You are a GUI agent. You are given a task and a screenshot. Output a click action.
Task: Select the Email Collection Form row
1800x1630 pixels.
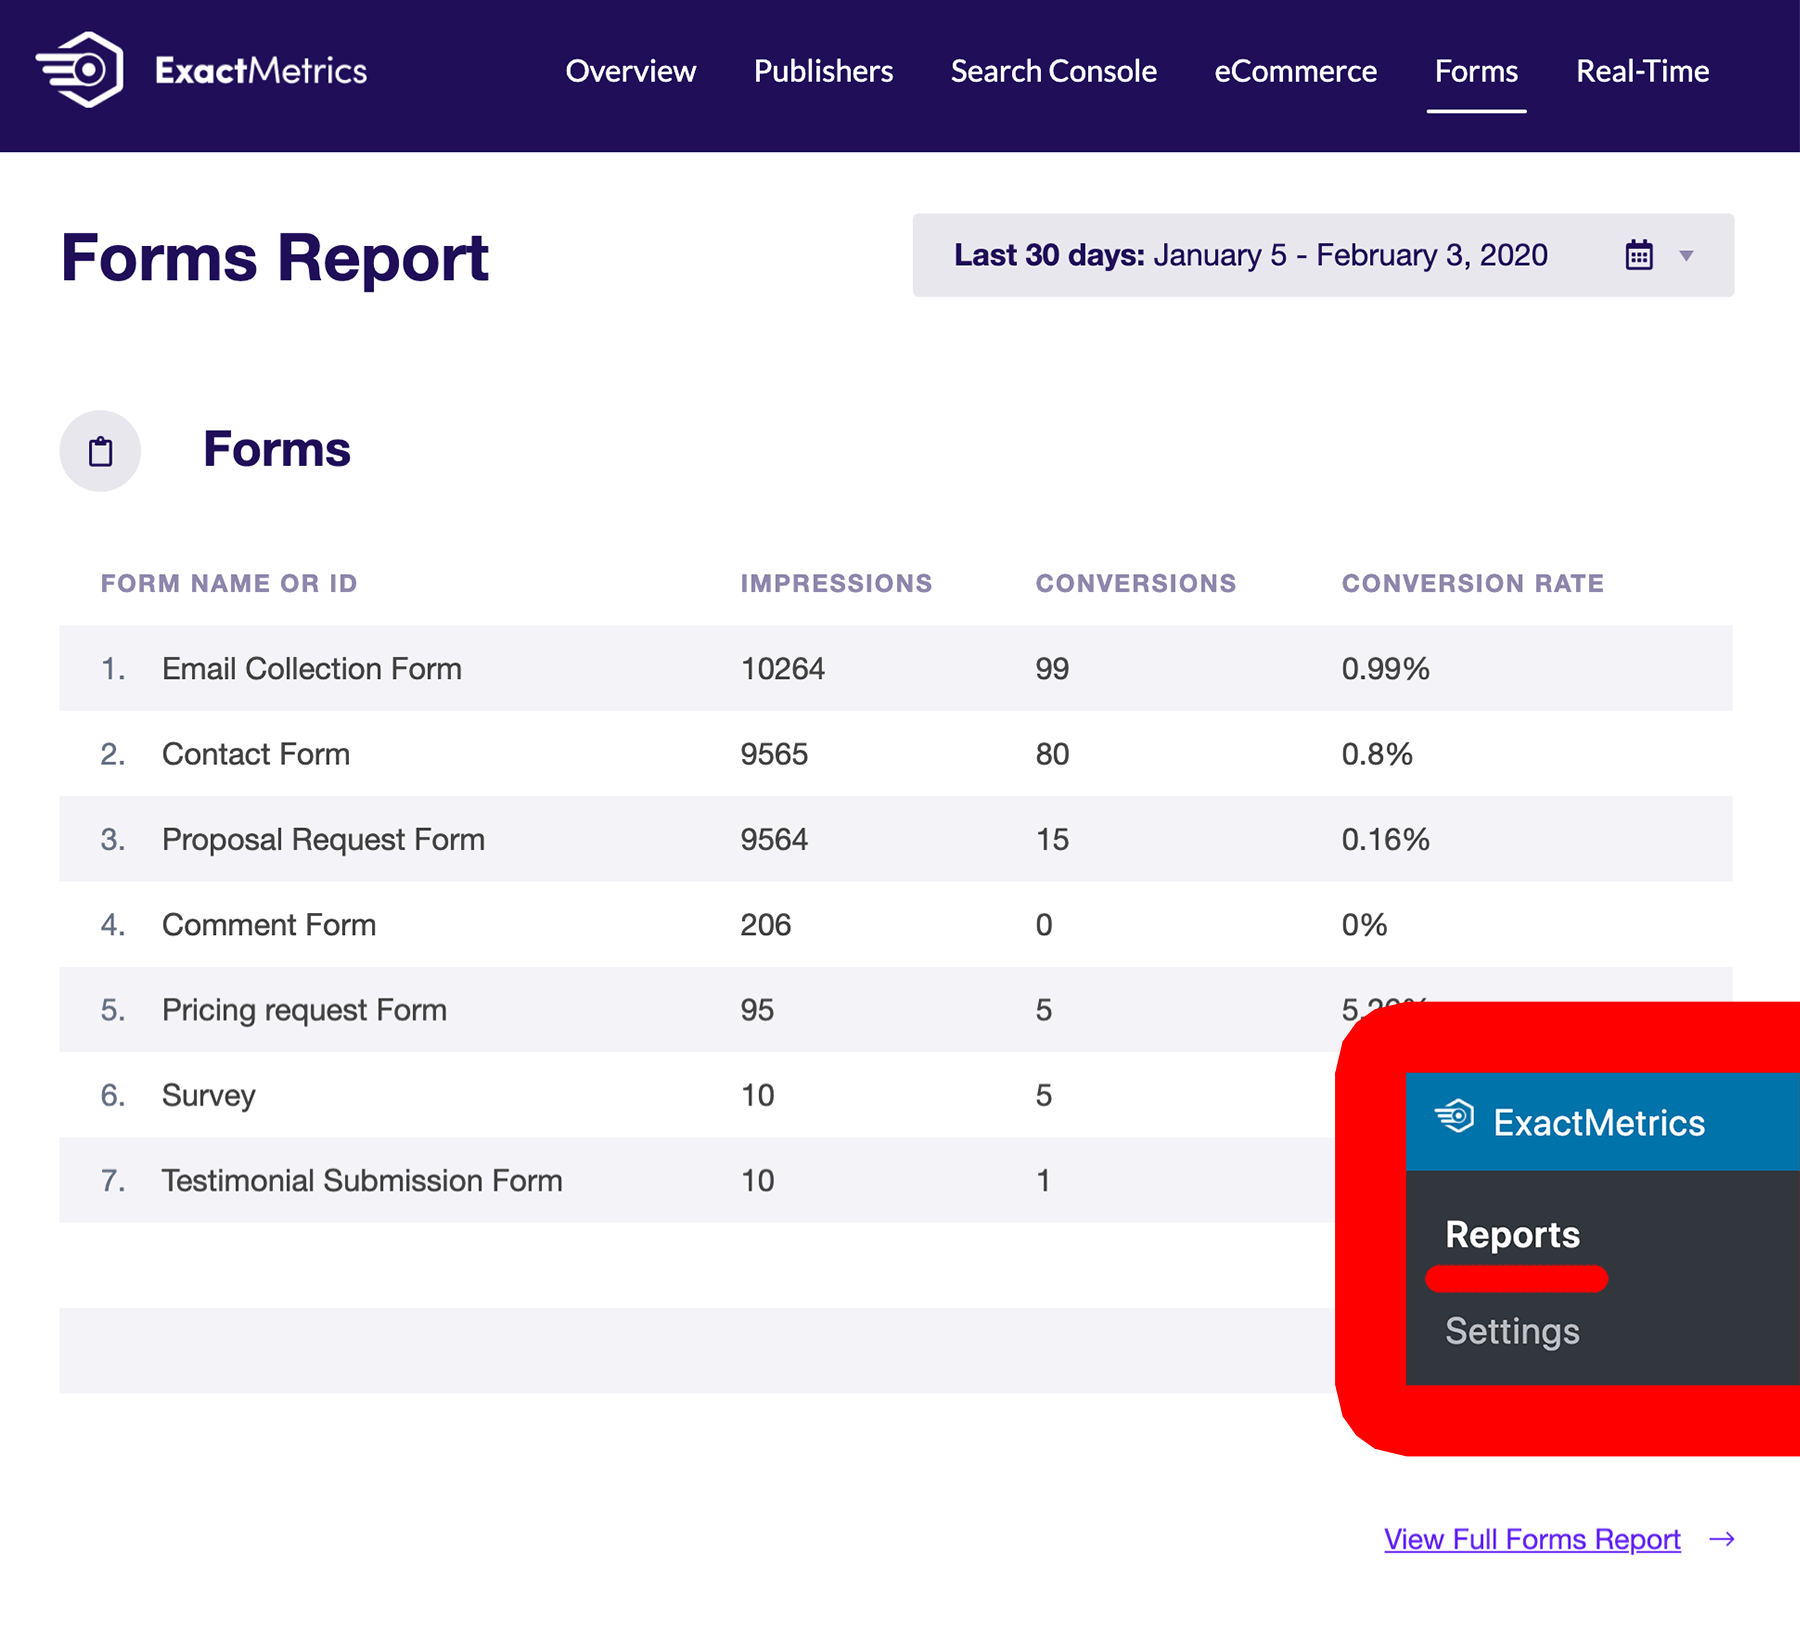[x=311, y=668]
